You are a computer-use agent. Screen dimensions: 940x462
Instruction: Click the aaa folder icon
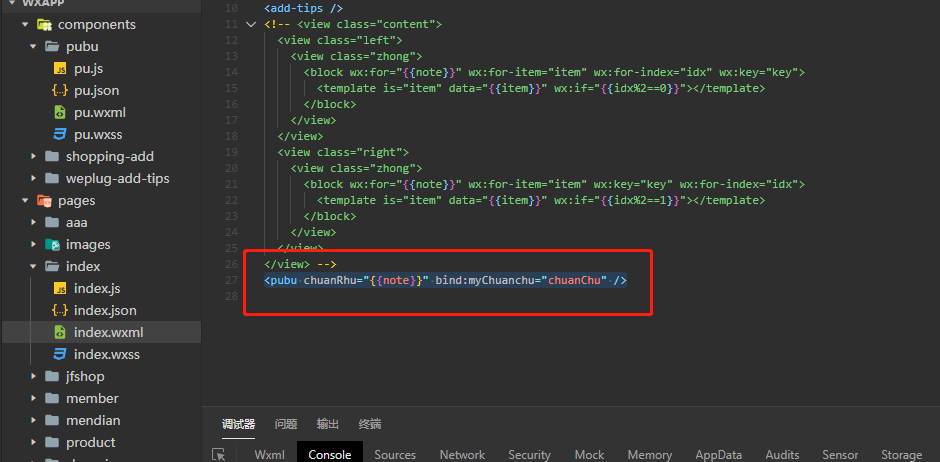pyautogui.click(x=52, y=222)
